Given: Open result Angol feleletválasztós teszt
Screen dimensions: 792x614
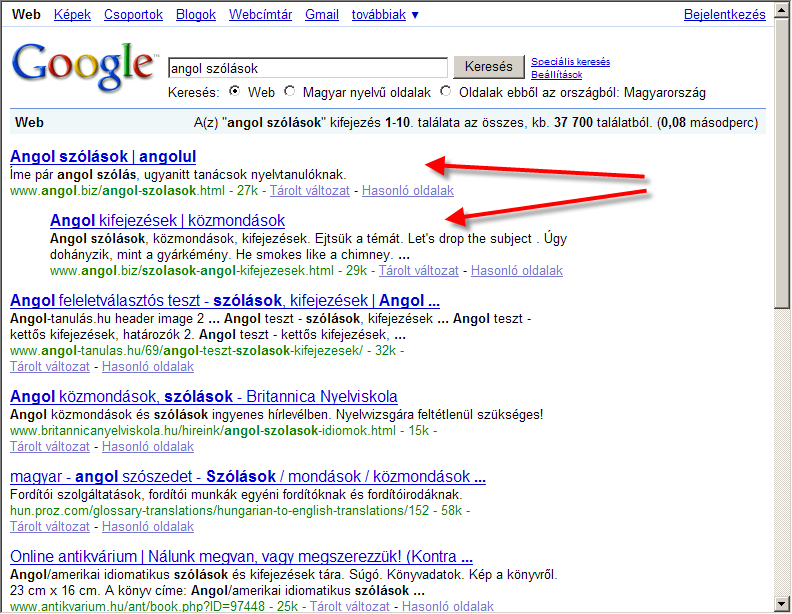Looking at the screenshot, I should coord(225,300).
